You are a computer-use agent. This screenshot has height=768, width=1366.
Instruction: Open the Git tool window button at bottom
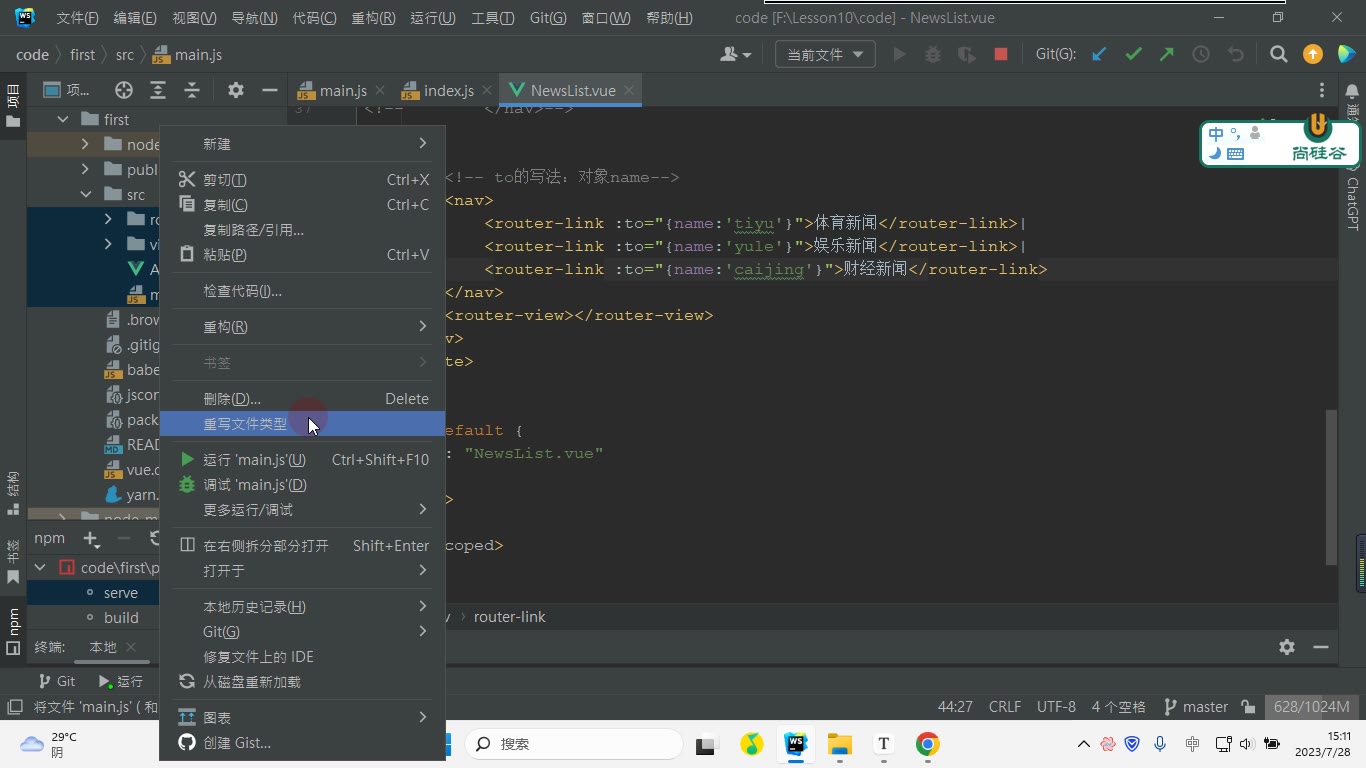pos(56,681)
